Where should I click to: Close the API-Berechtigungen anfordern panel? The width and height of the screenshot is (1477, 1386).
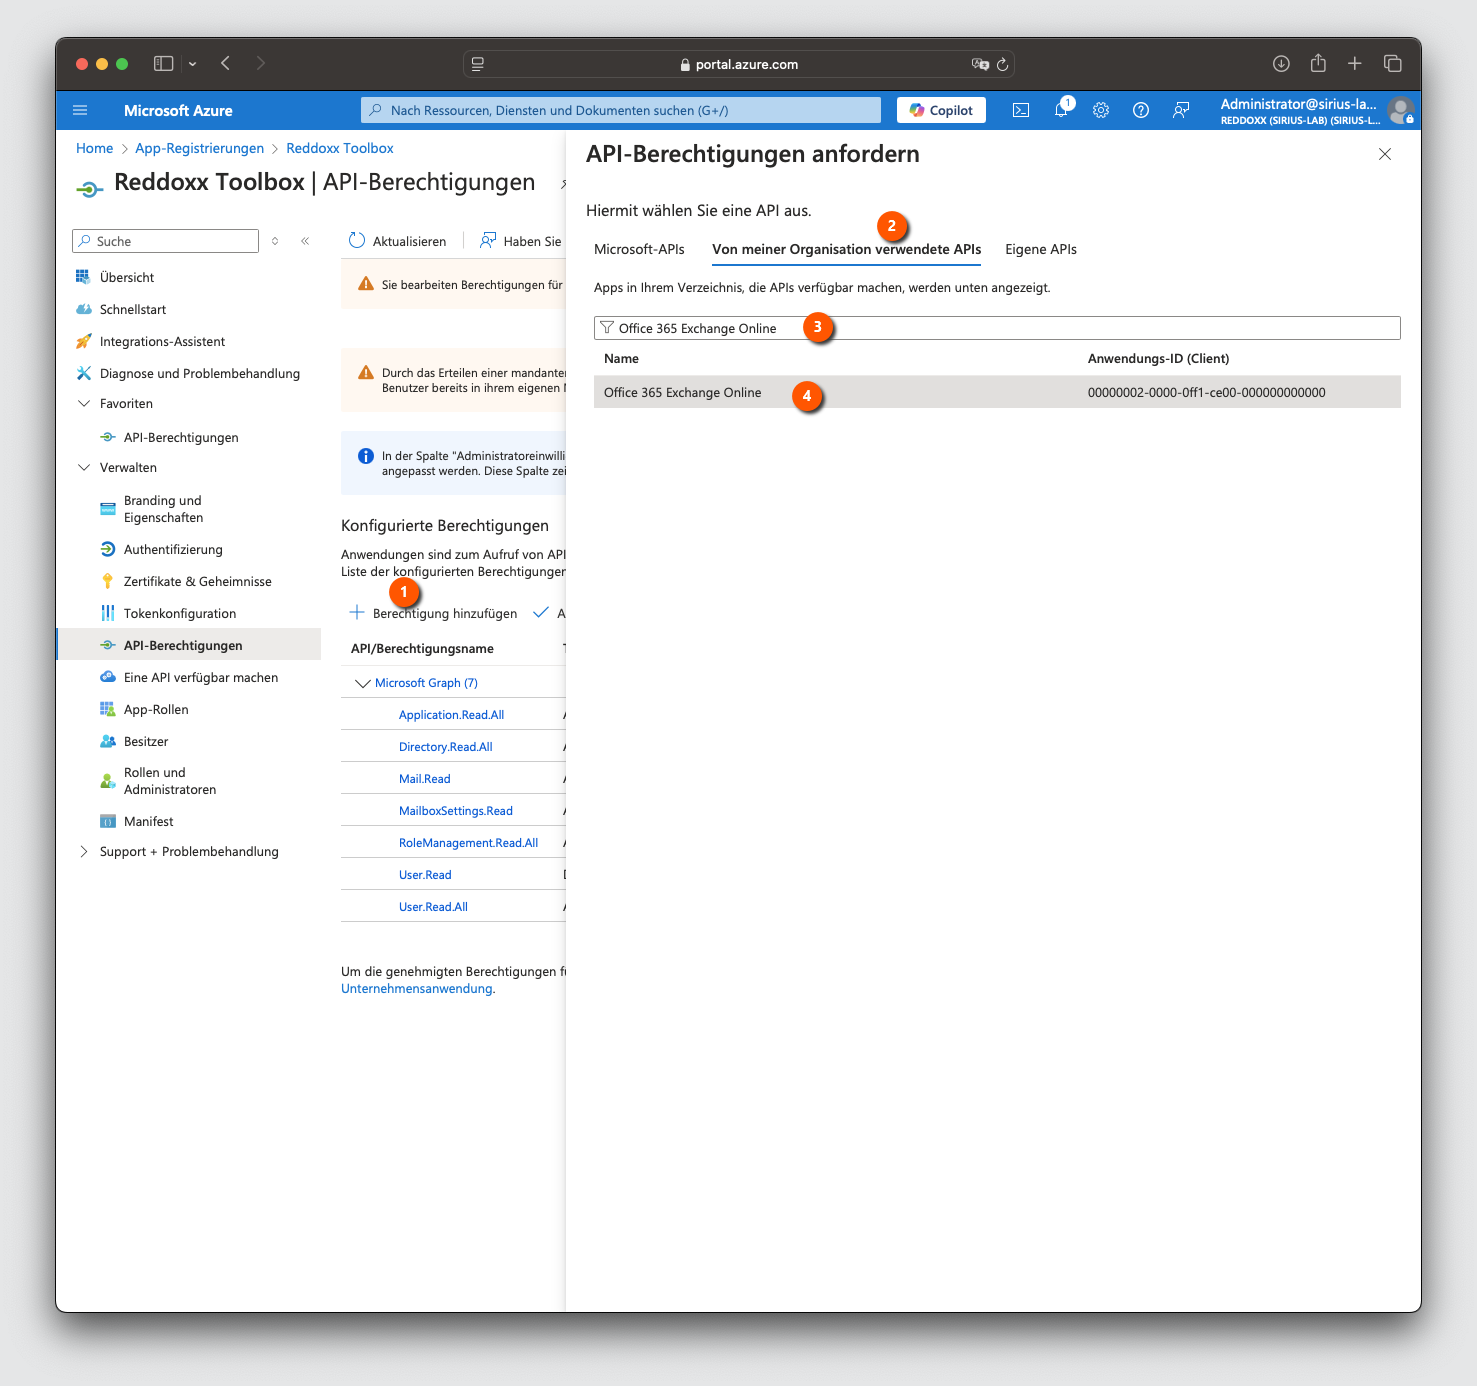(1385, 154)
